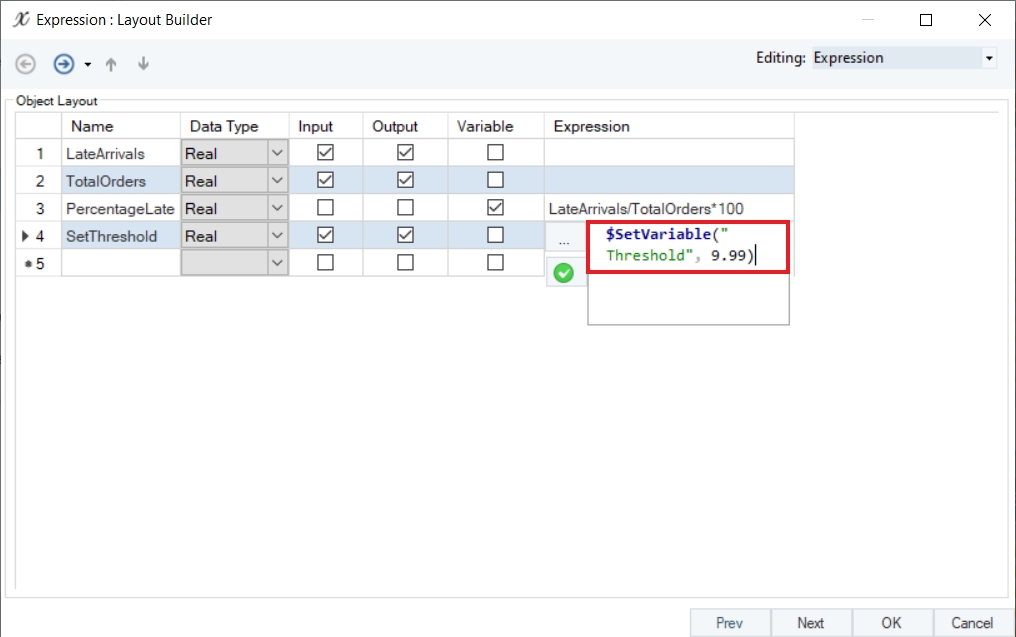
Task: Open the forward arrow's dropdown caret
Action: pyautogui.click(x=88, y=65)
